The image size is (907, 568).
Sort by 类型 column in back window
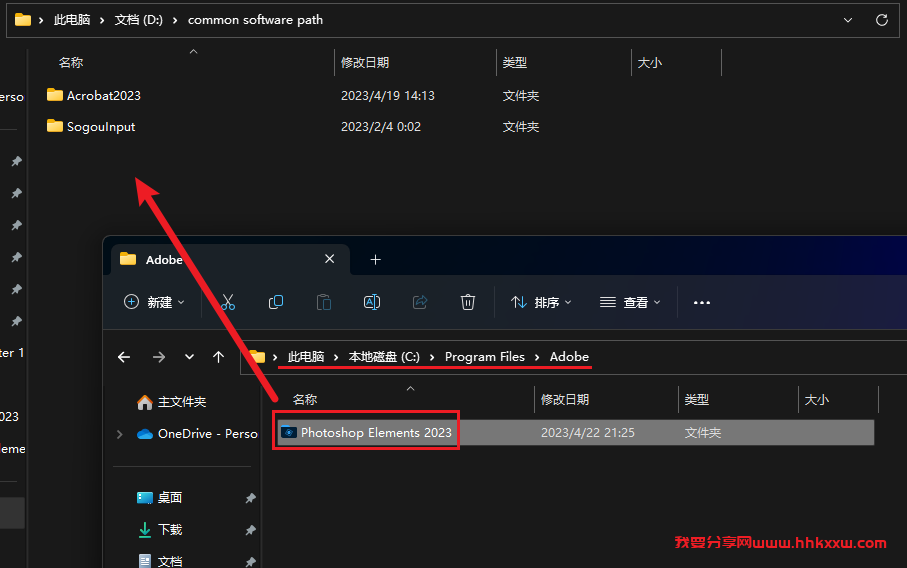coord(515,62)
